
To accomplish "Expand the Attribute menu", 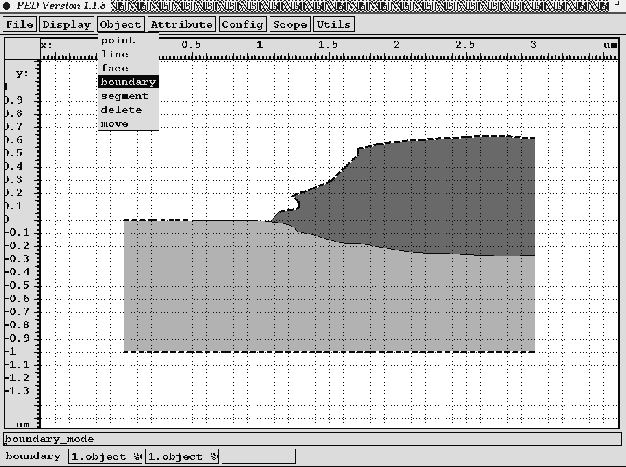I will pyautogui.click(x=181, y=24).
